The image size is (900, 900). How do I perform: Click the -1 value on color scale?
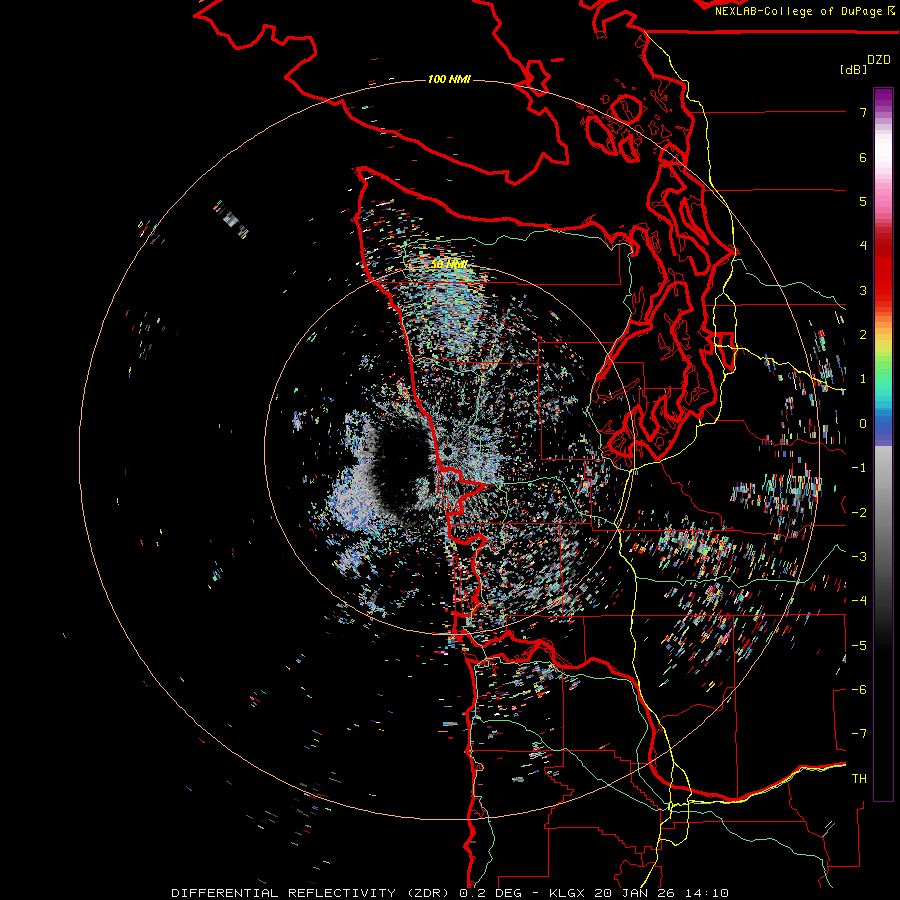pos(859,468)
